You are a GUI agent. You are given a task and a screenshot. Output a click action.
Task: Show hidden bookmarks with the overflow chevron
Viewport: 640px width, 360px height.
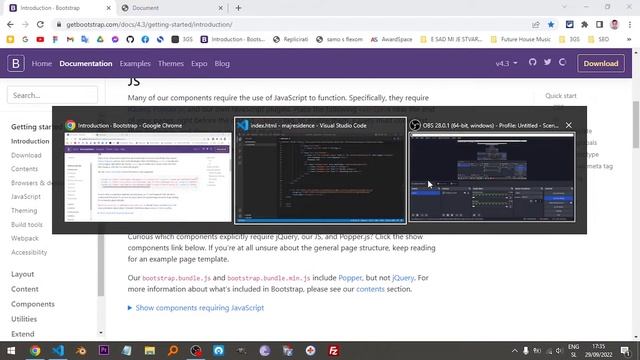coord(629,39)
